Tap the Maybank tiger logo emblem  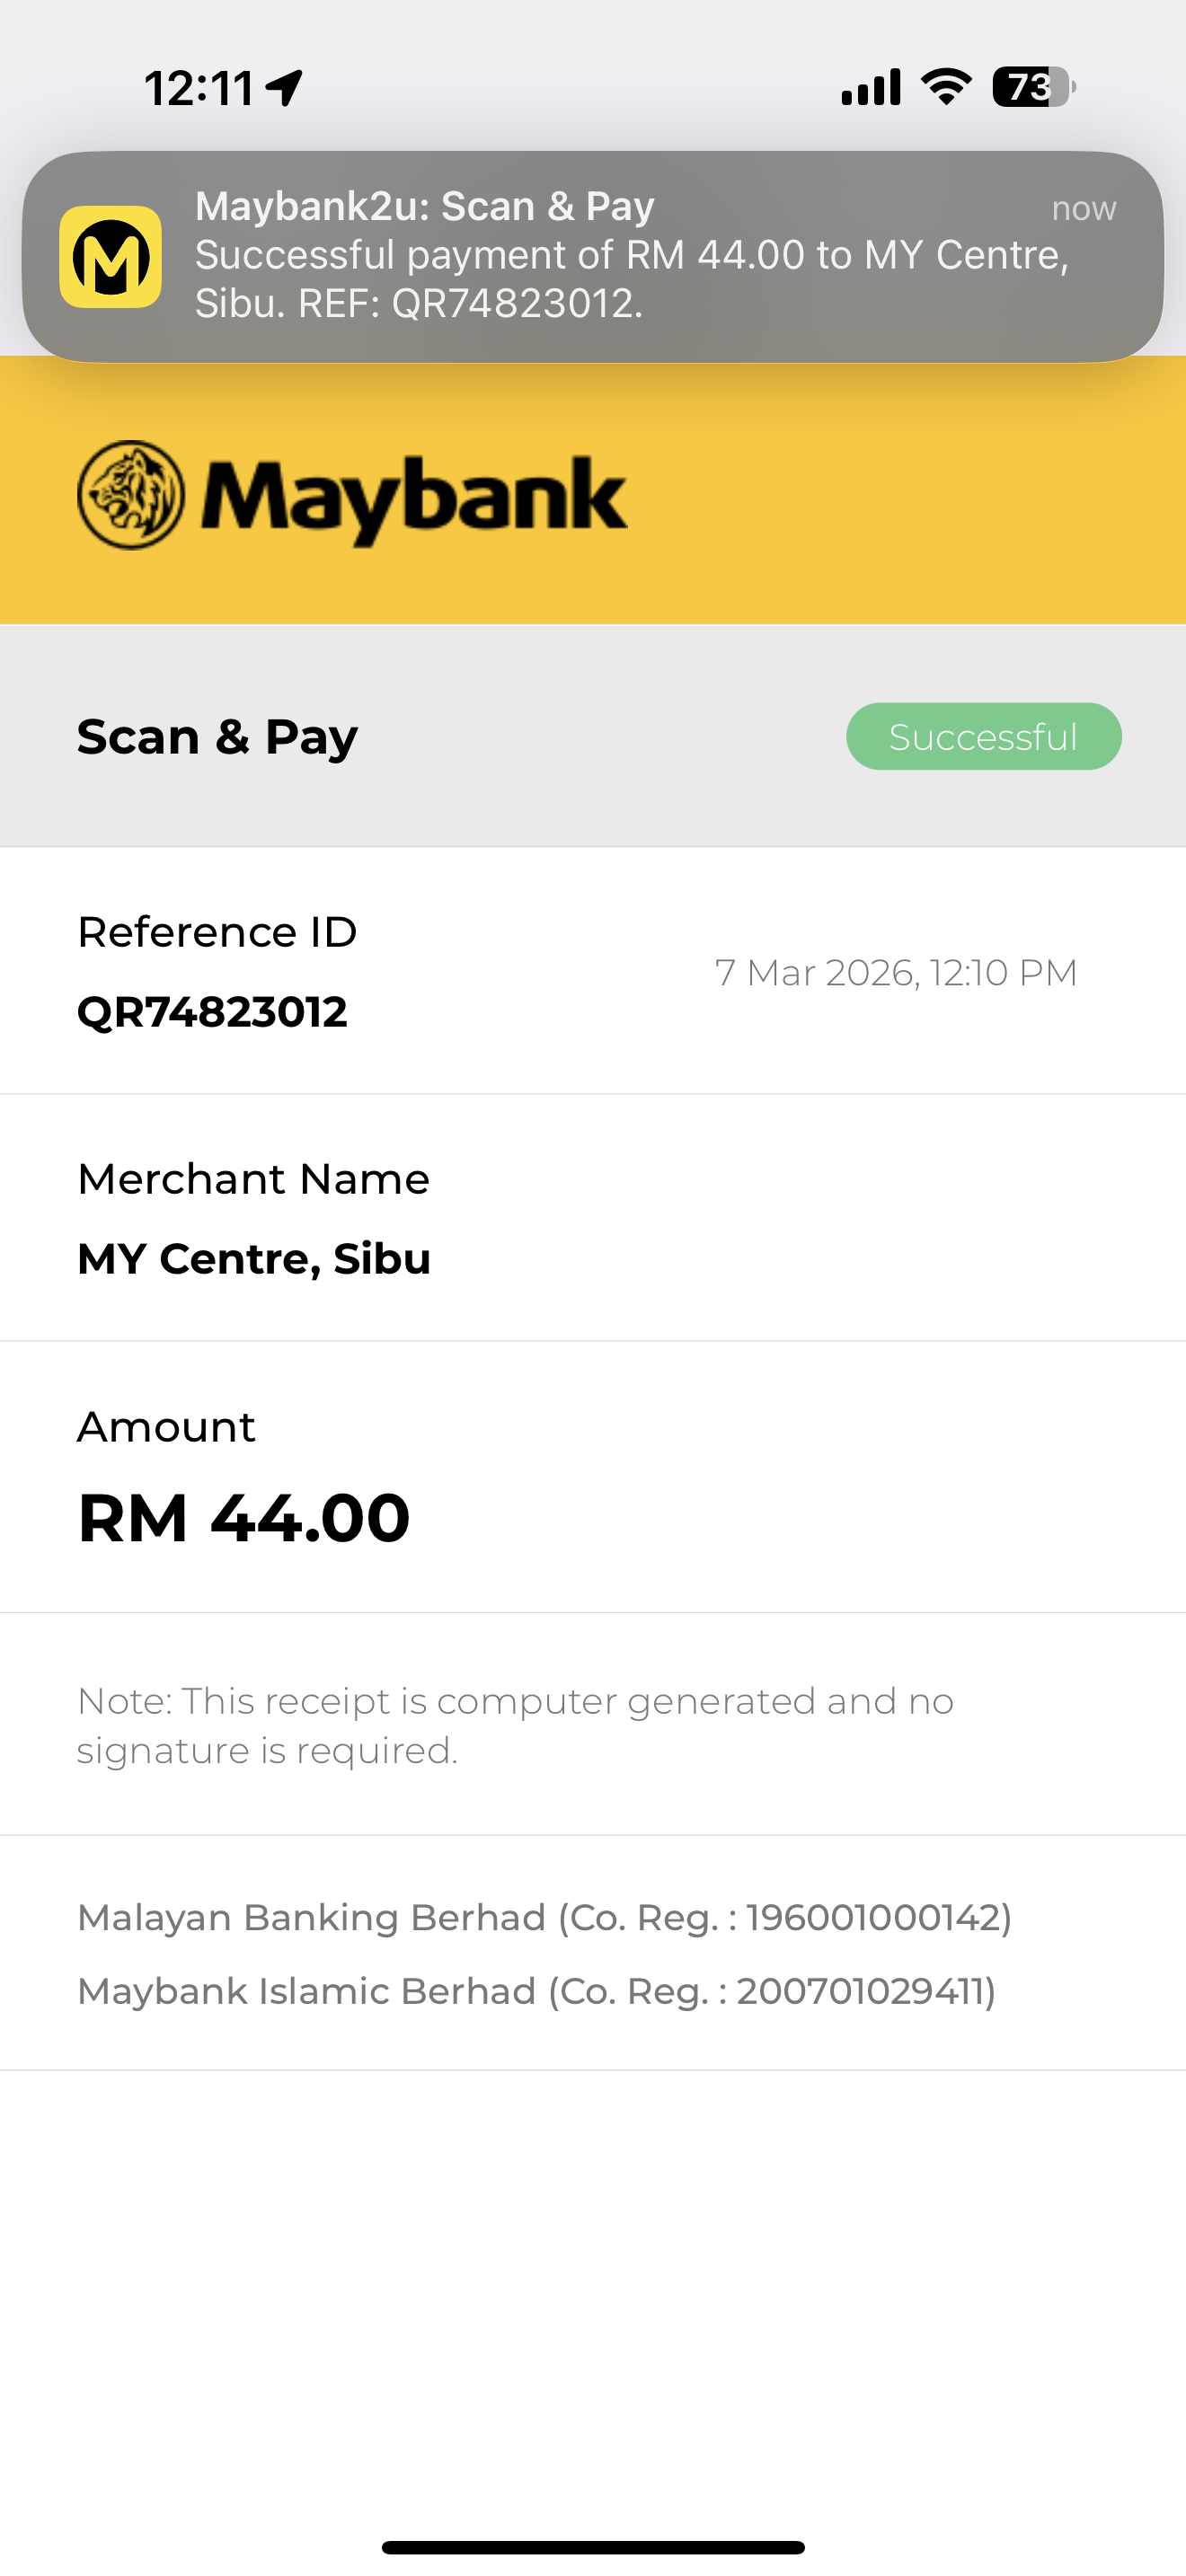click(x=131, y=495)
